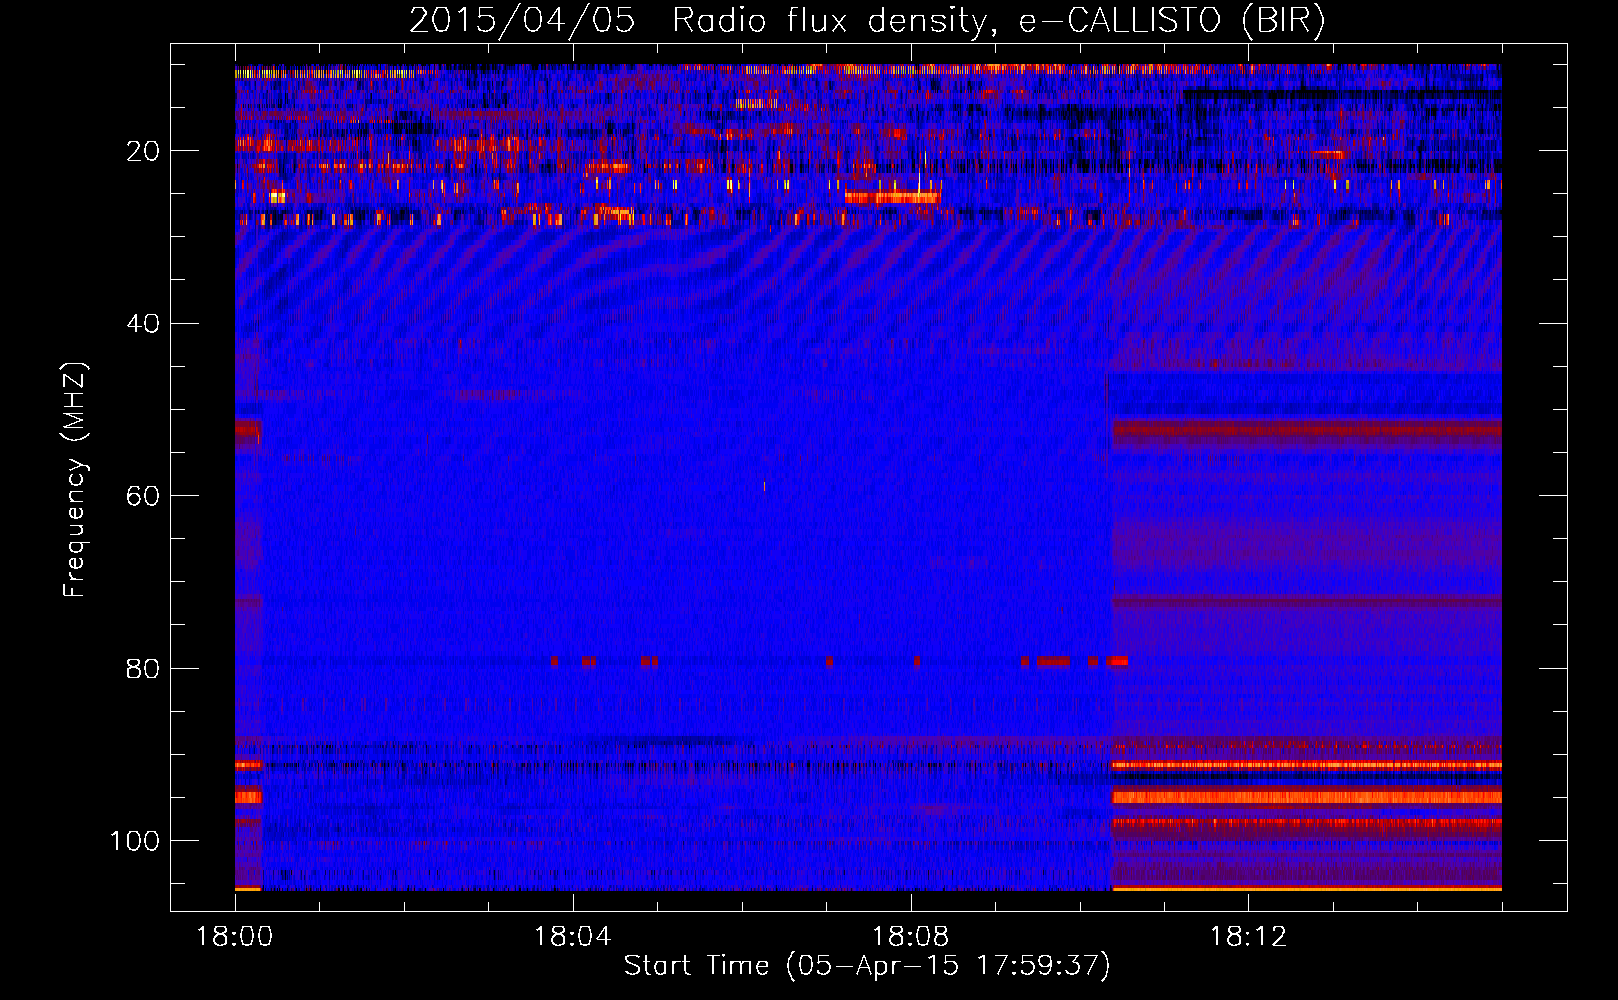Click the plot title '2015/04/05 Radio flux density'
Viewport: 1618px width, 1000px height.
point(867,20)
